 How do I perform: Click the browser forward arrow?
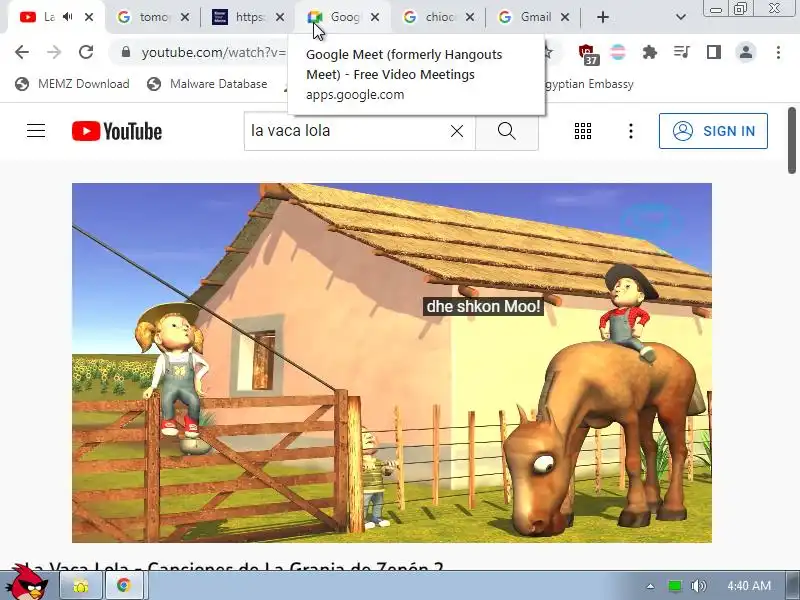point(54,52)
